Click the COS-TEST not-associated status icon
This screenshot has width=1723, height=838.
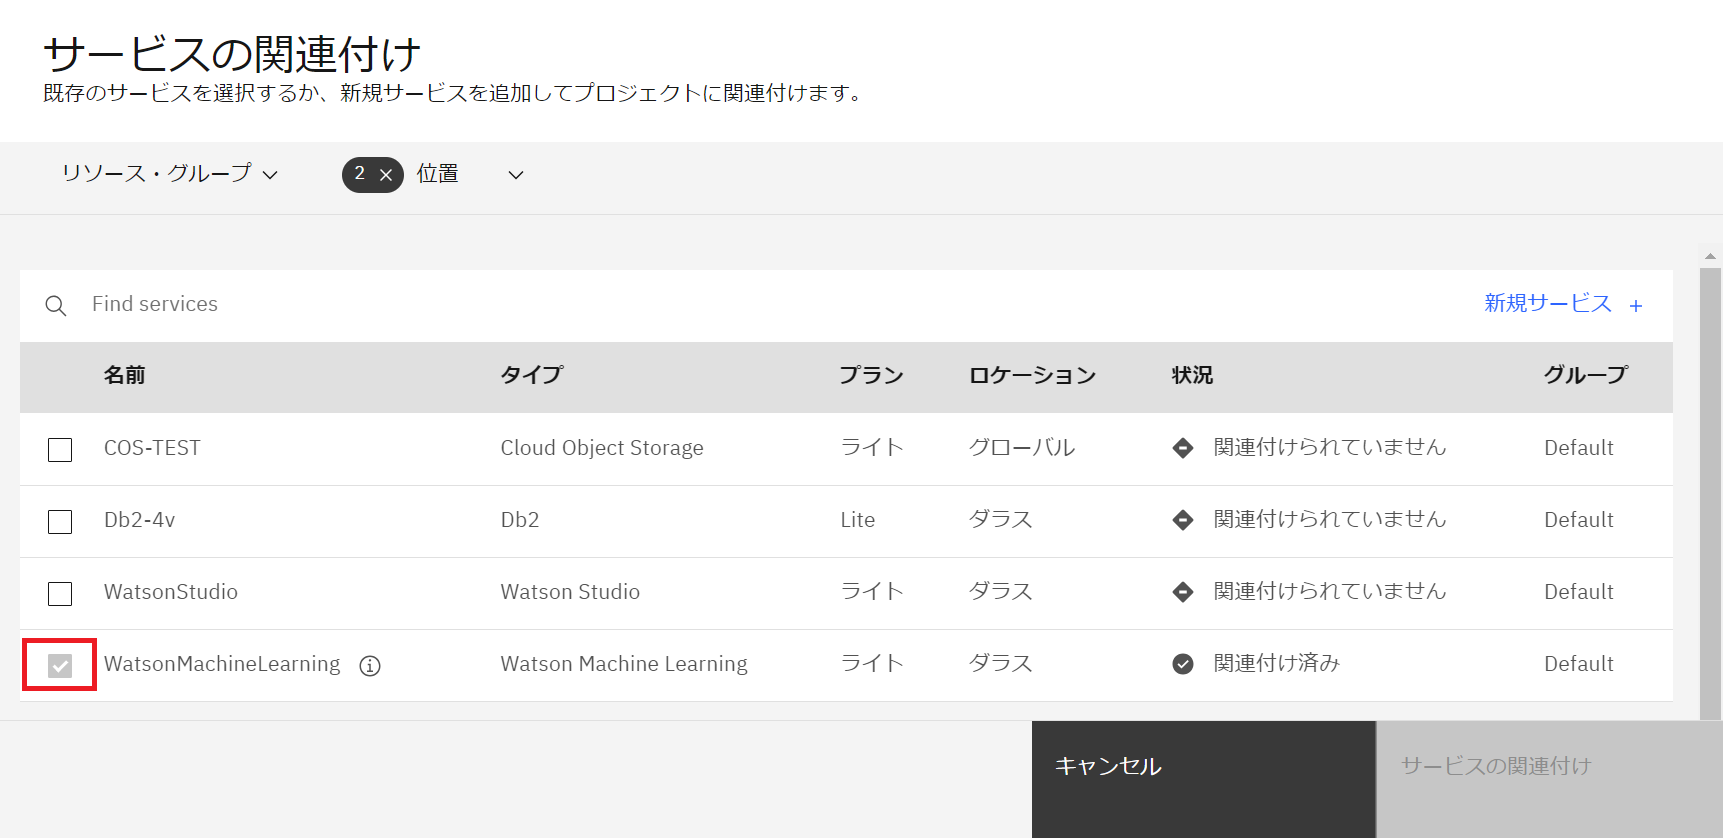click(1183, 448)
